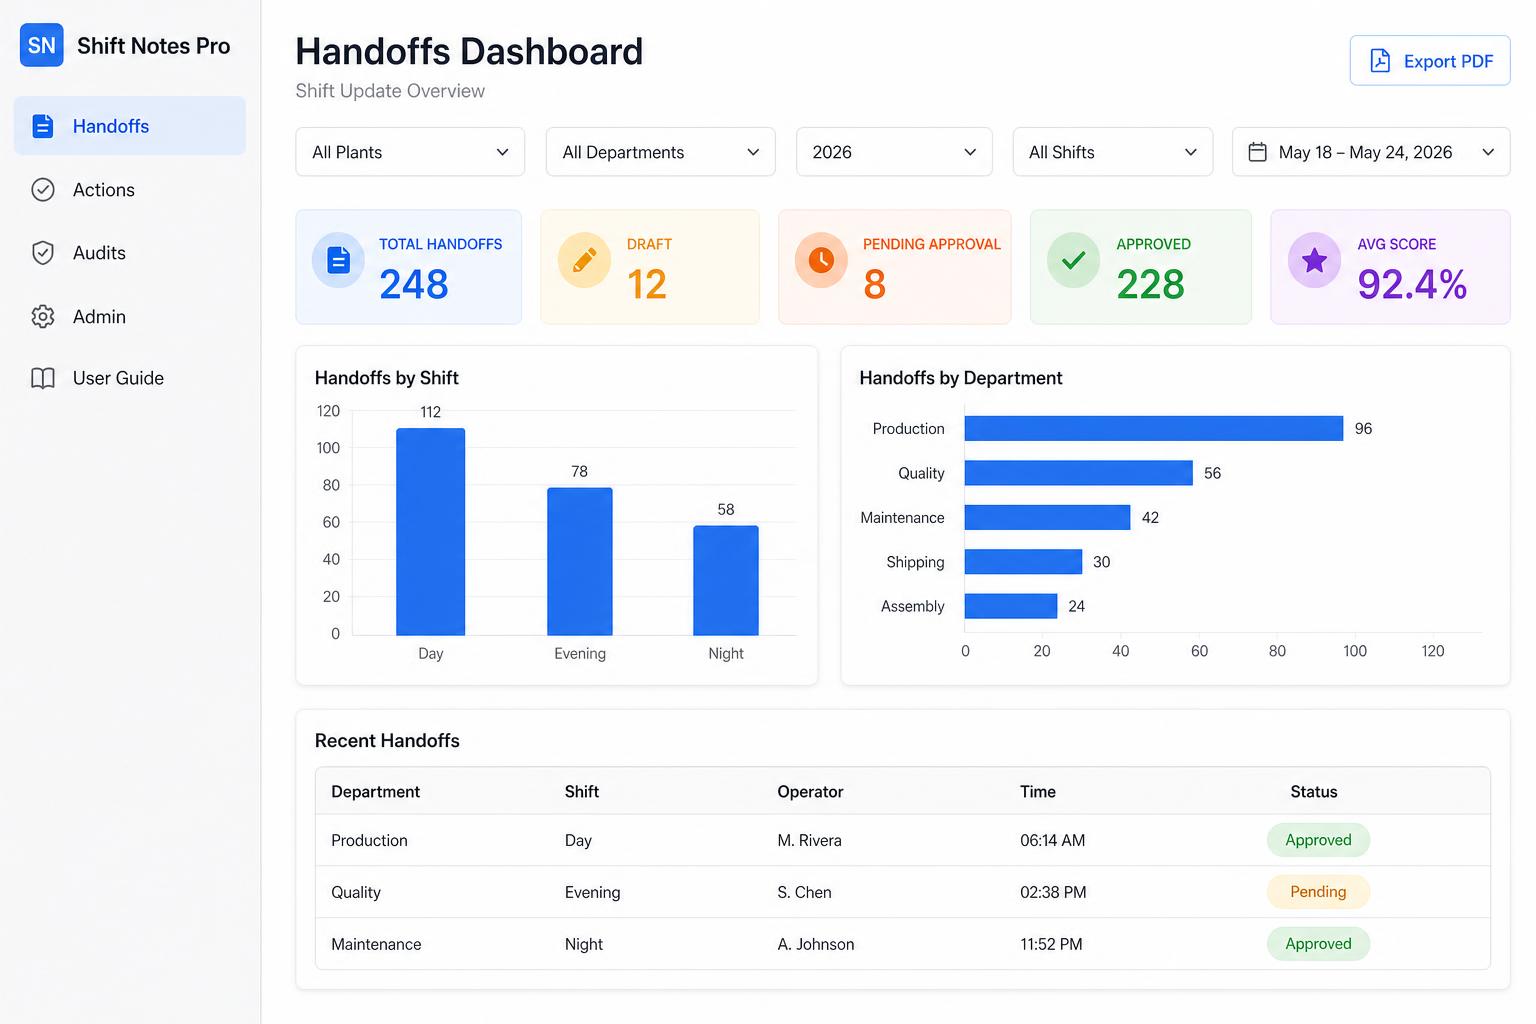Click the Export PDF button
This screenshot has width=1536, height=1024.
pyautogui.click(x=1430, y=61)
